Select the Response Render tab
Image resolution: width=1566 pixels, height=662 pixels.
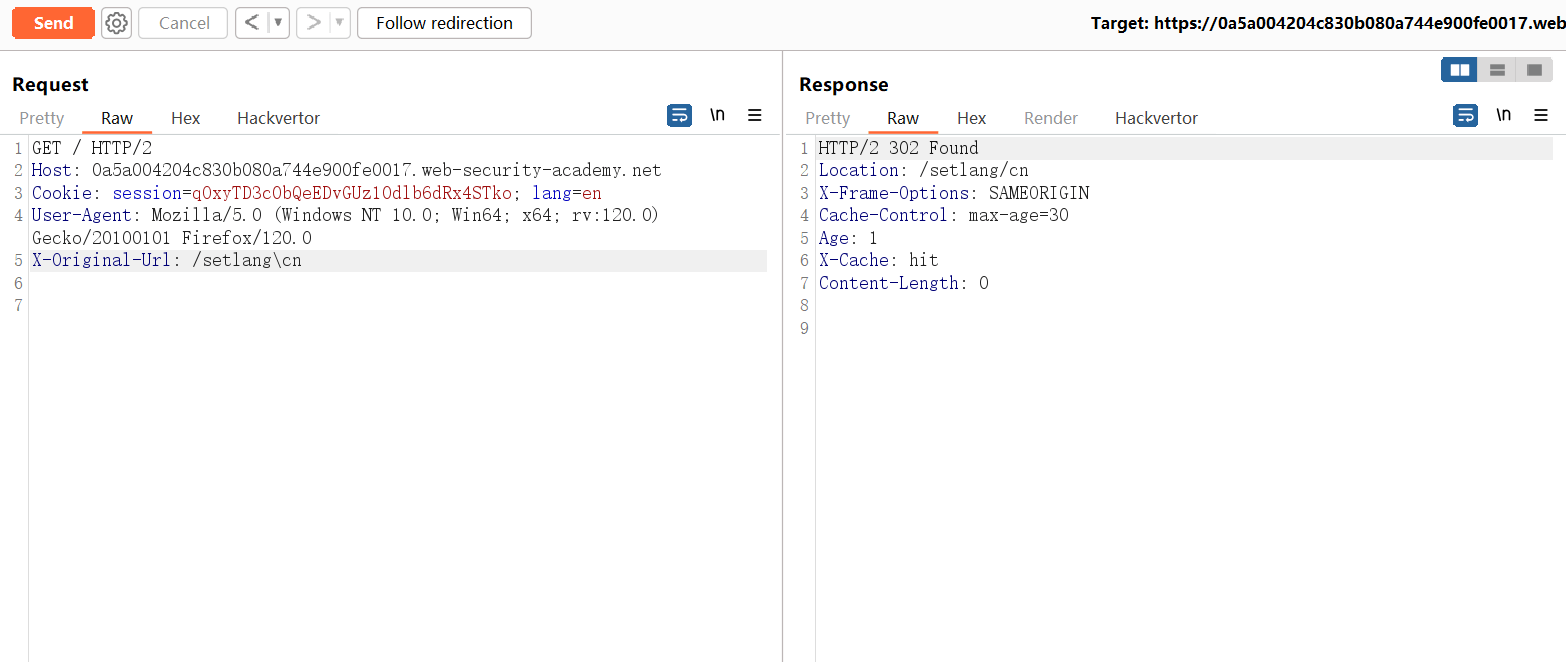[x=1050, y=118]
